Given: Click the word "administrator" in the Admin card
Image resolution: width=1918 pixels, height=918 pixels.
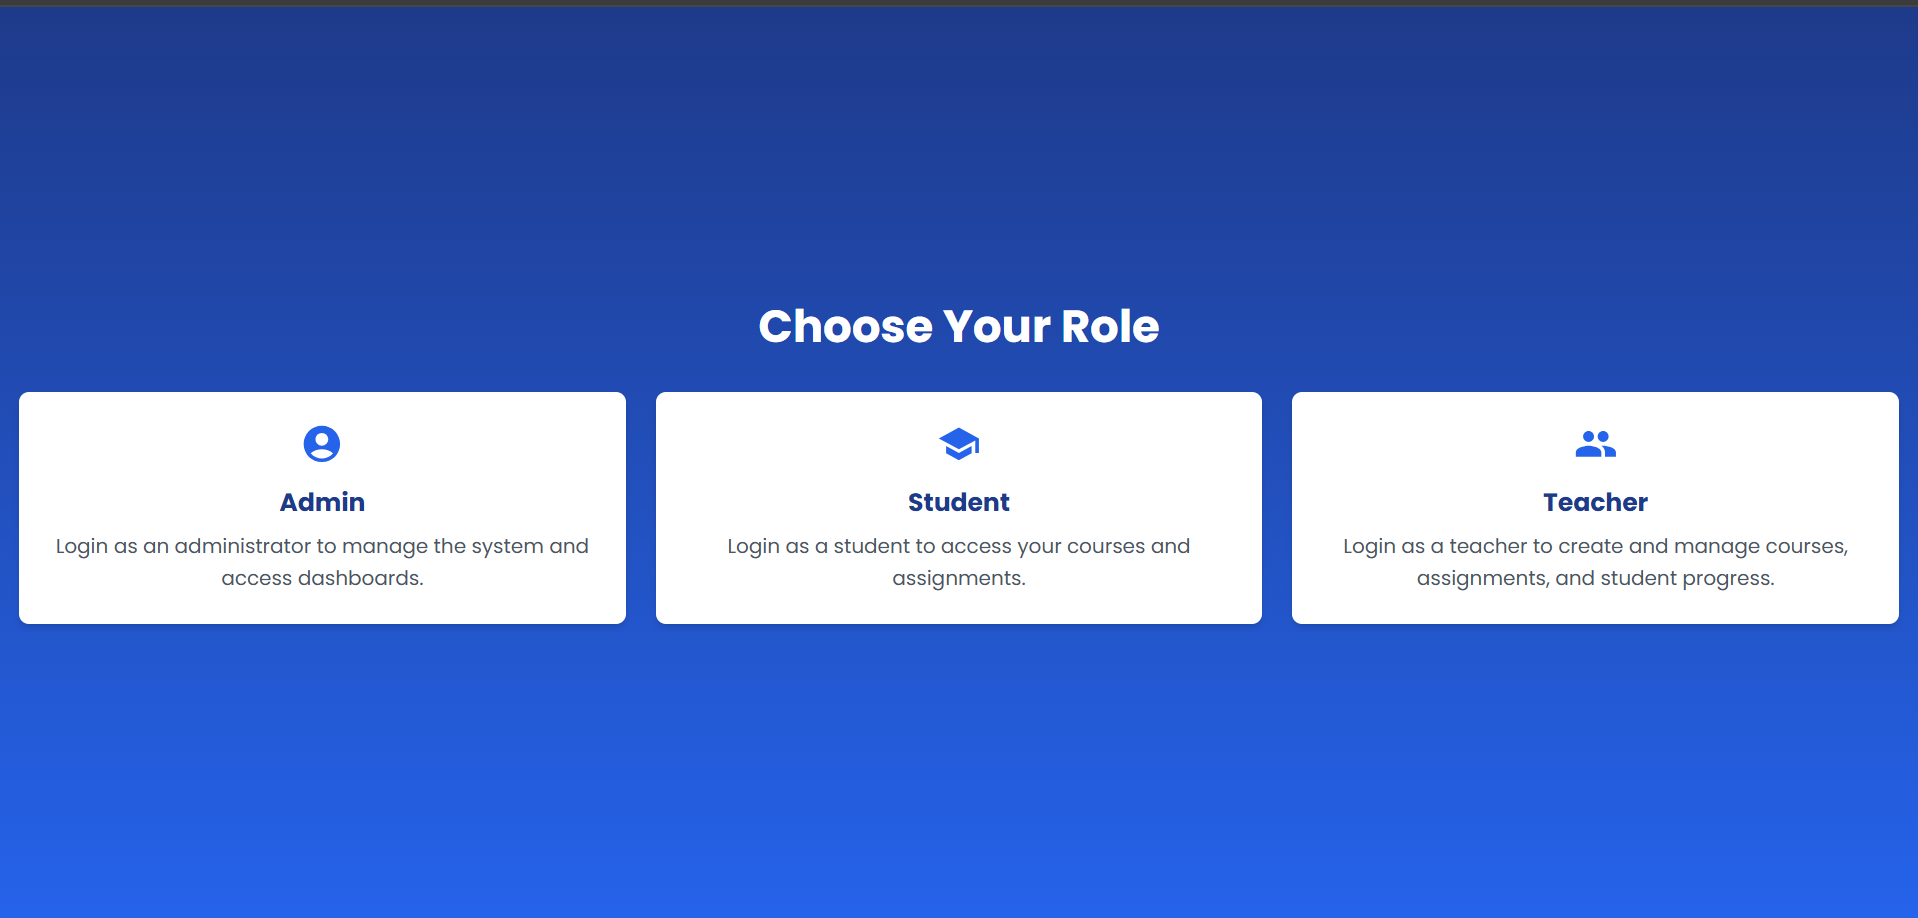Looking at the screenshot, I should point(243,547).
